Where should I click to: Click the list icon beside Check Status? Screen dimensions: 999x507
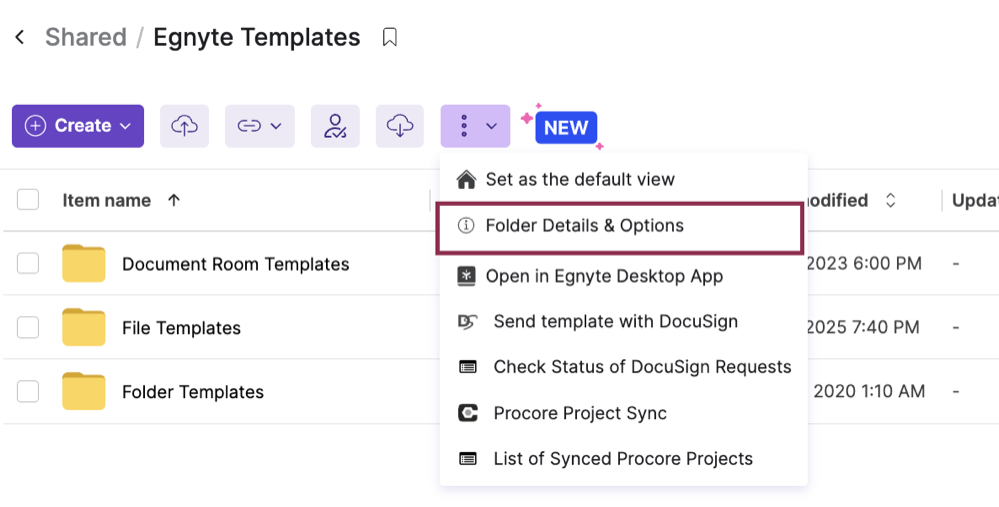click(x=468, y=368)
